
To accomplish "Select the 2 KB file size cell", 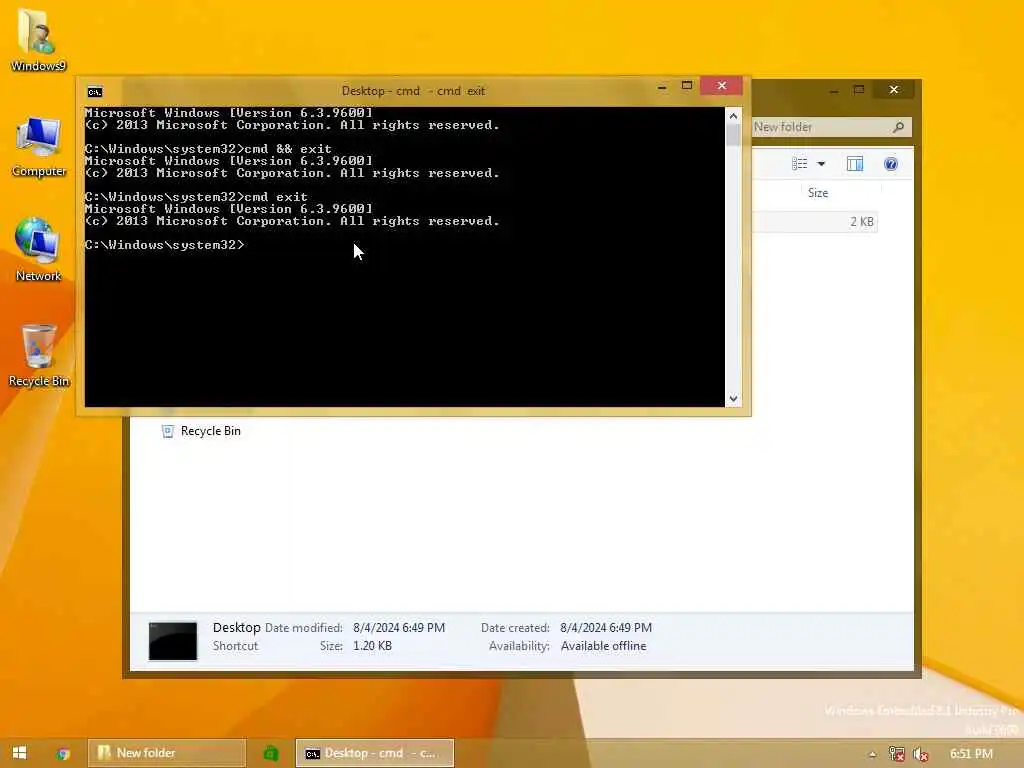I will pyautogui.click(x=861, y=222).
